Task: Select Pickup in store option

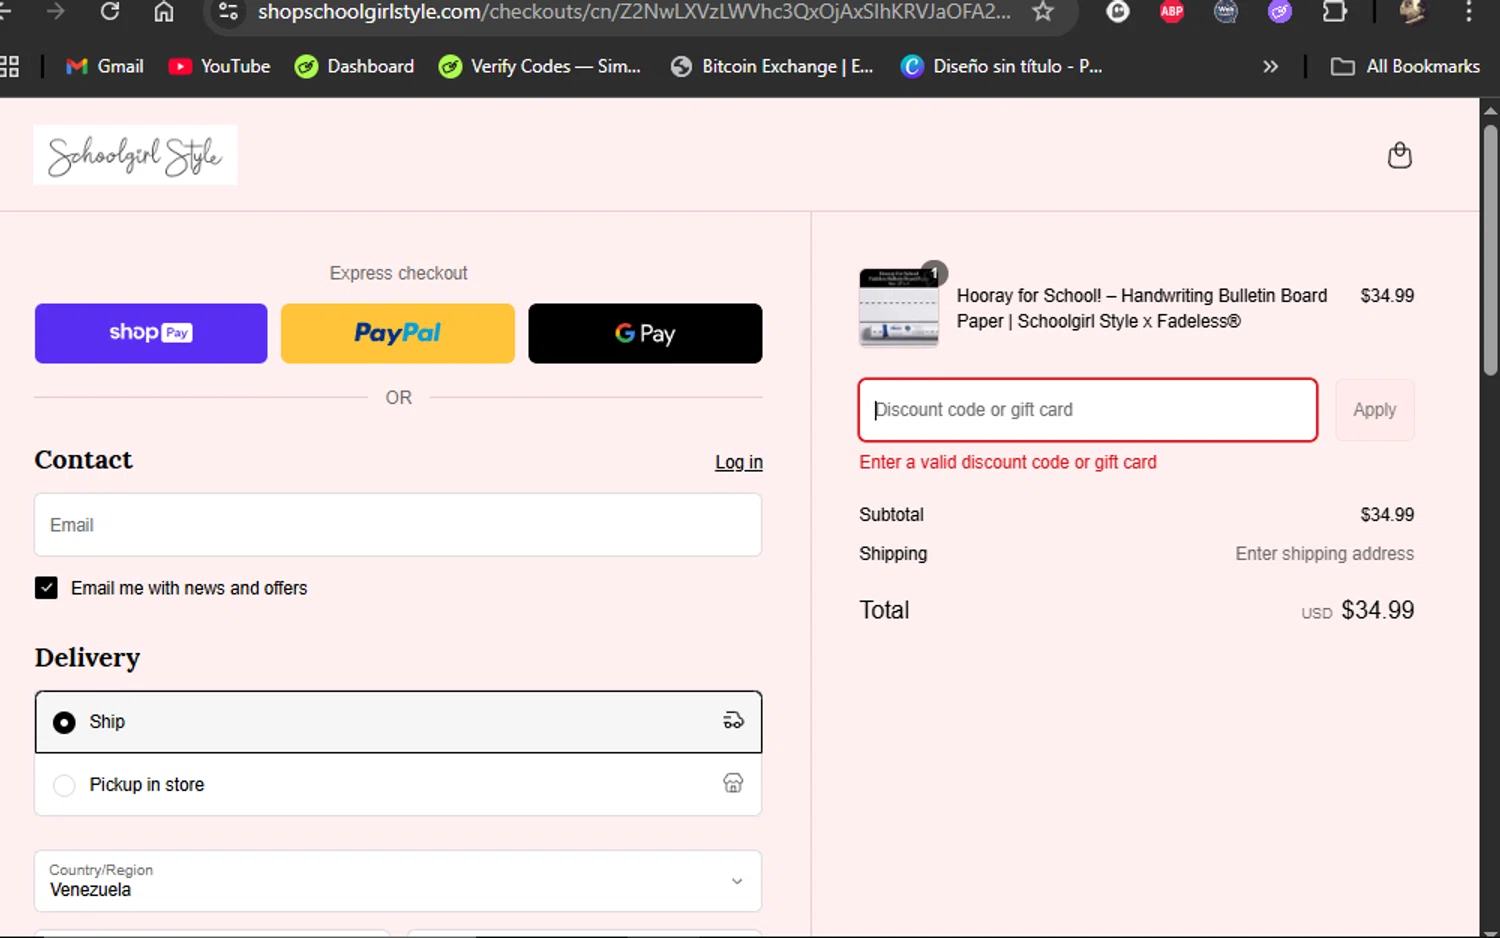Action: (x=398, y=785)
